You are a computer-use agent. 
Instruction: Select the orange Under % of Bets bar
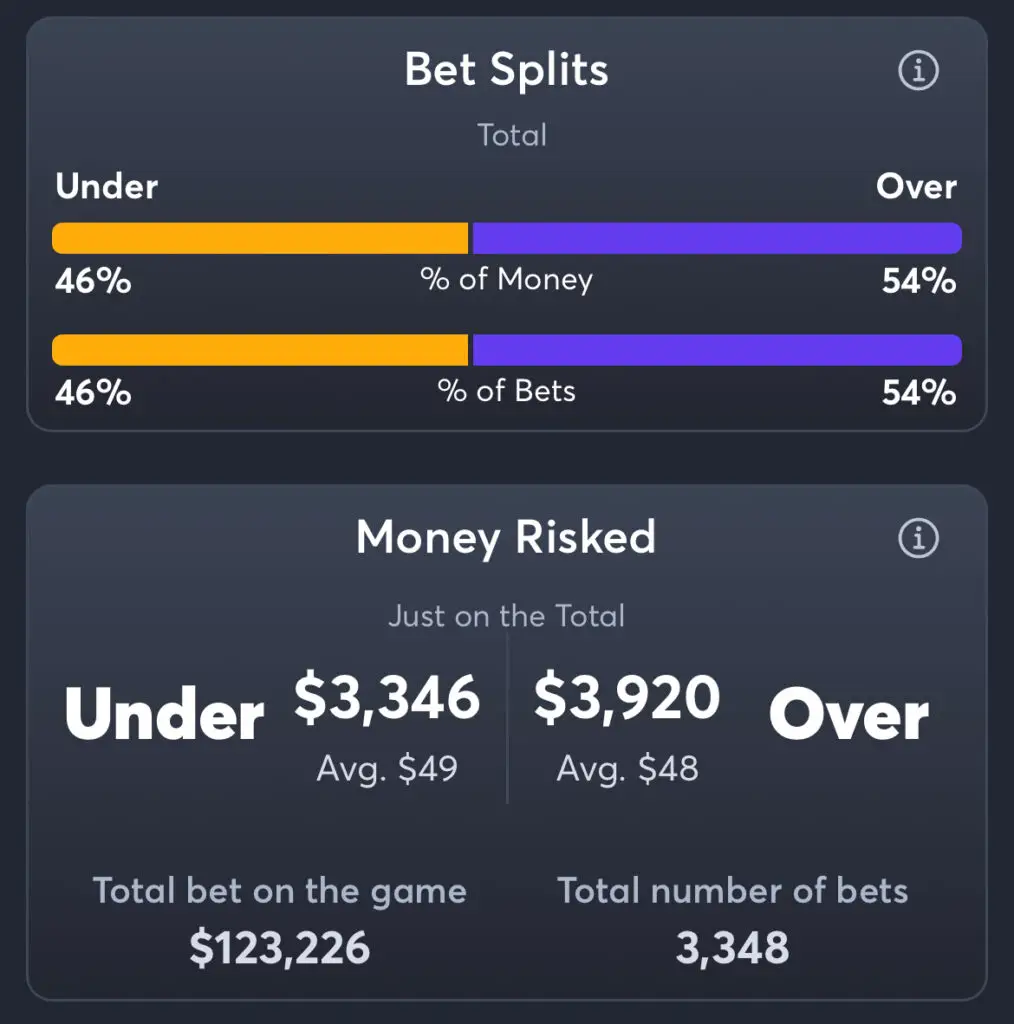click(260, 350)
